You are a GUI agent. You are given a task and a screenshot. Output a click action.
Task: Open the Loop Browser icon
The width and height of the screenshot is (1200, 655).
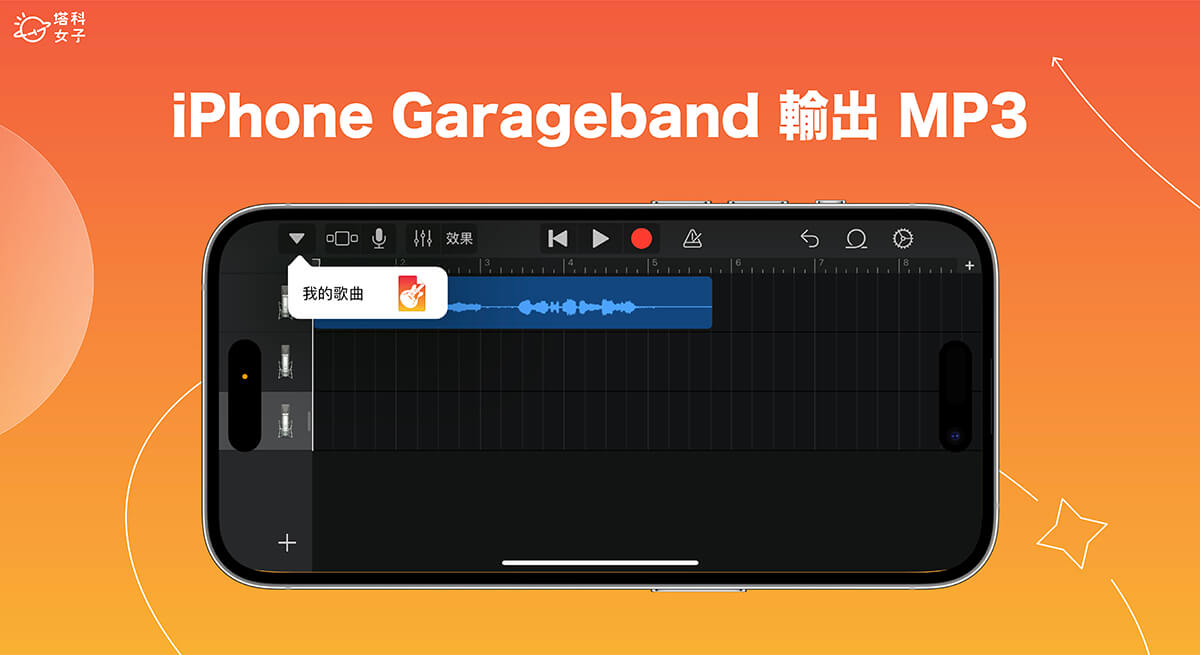pyautogui.click(x=856, y=238)
